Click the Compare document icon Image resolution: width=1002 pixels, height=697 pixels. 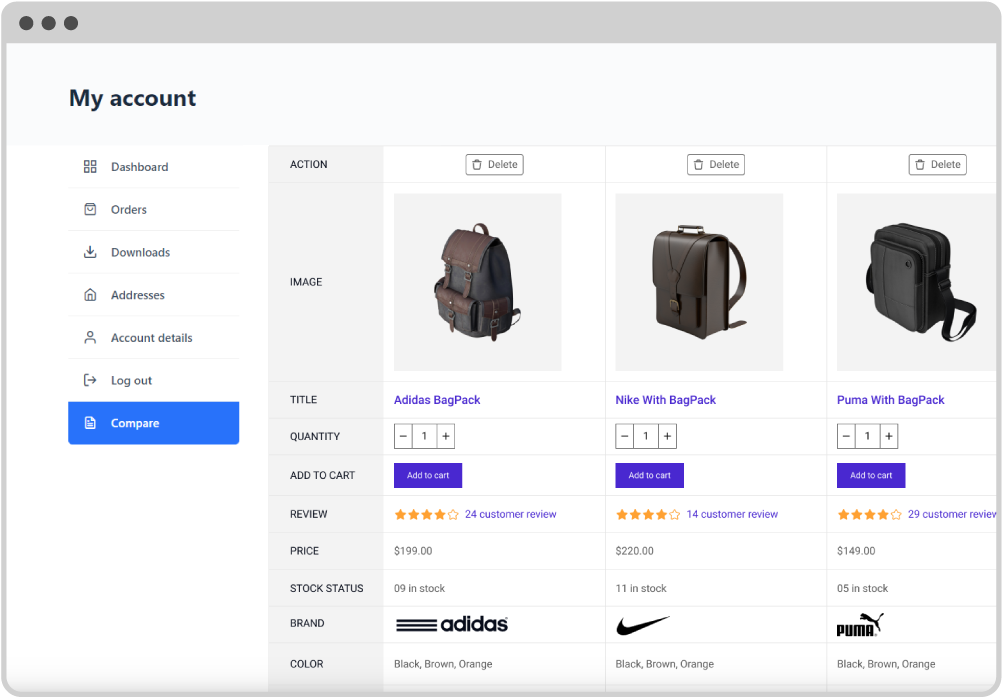(90, 423)
